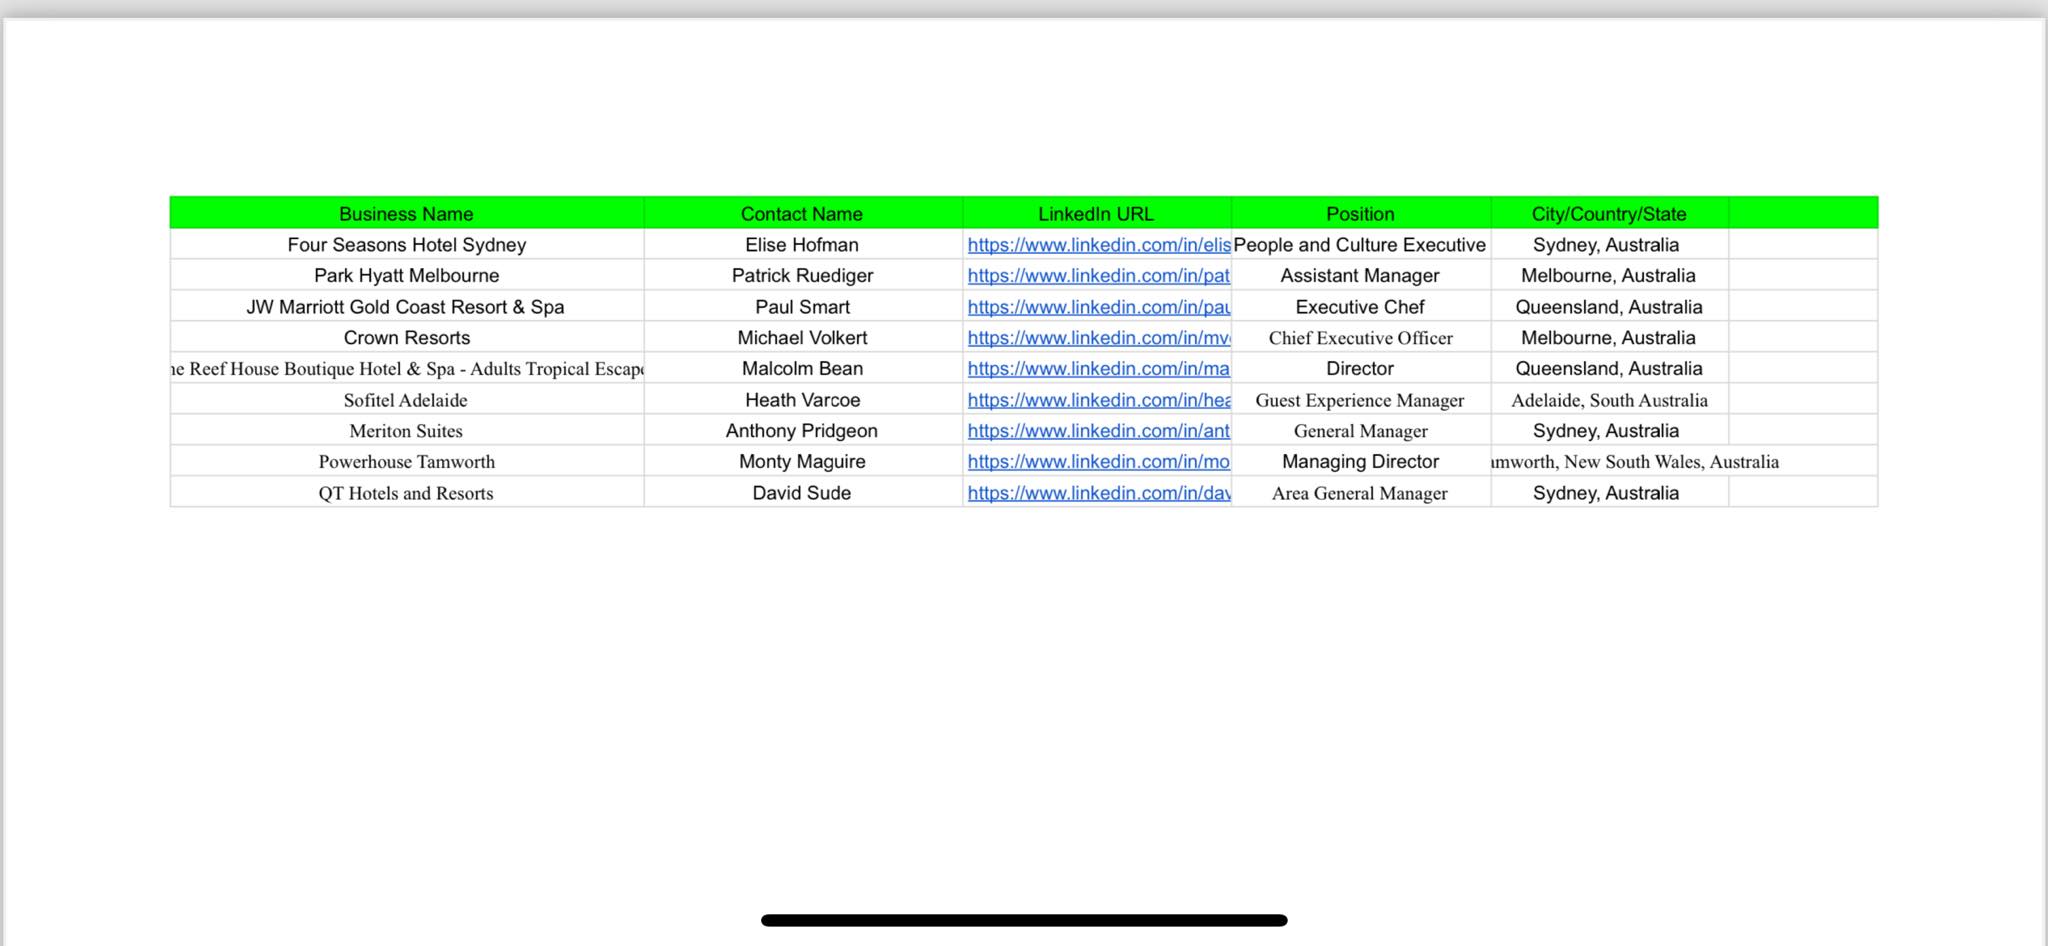
Task: Select Elise Hofman's Sydney, Australia location cell
Action: tap(1610, 245)
